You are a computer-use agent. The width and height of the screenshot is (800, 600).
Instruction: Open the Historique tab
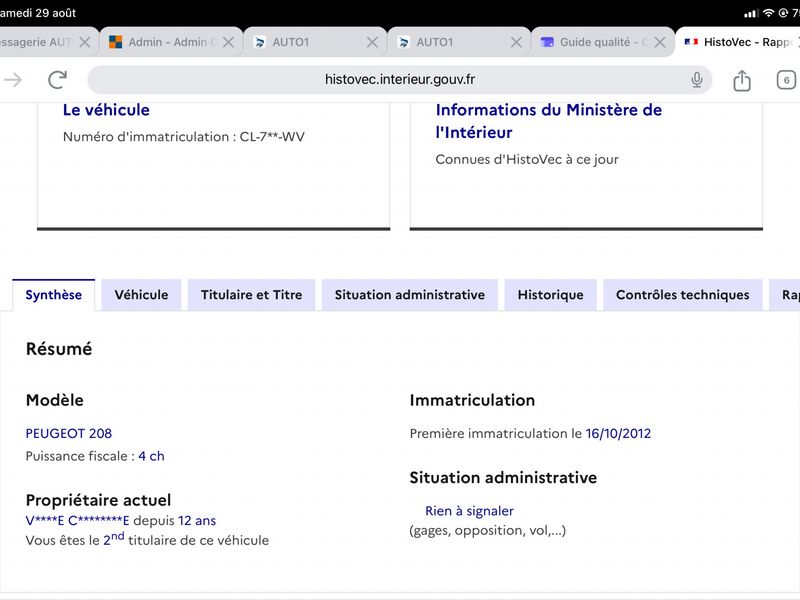[551, 295]
